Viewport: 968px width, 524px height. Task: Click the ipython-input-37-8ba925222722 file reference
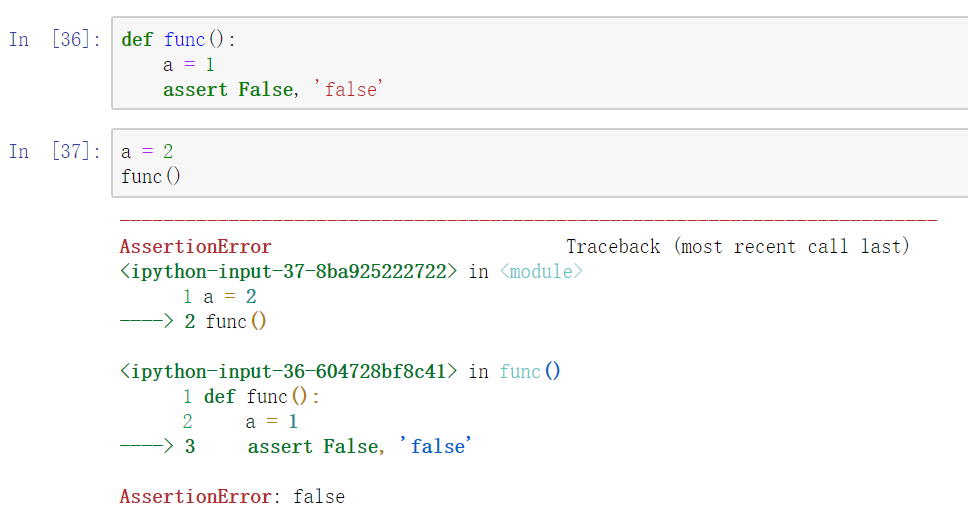click(x=288, y=272)
